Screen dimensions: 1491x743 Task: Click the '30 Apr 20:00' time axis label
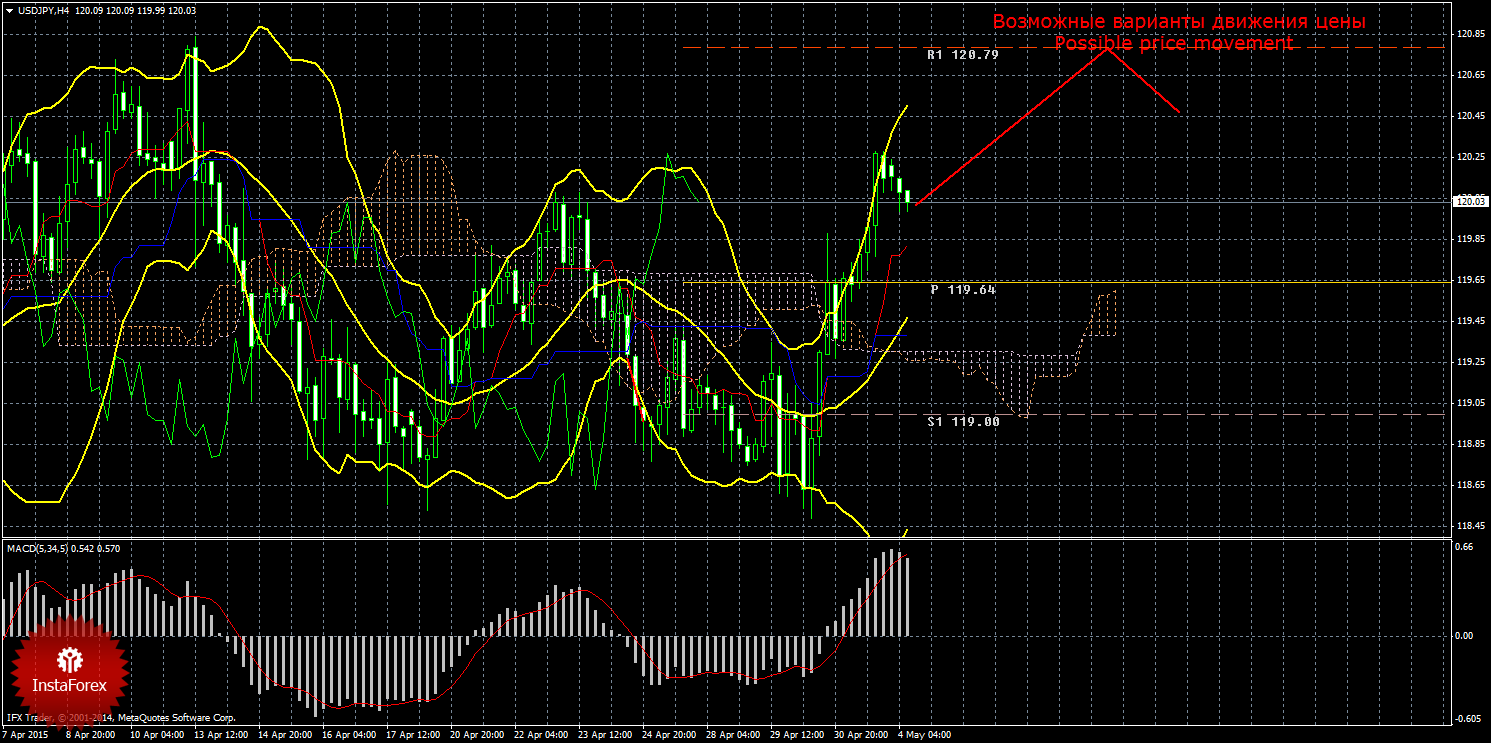point(861,735)
